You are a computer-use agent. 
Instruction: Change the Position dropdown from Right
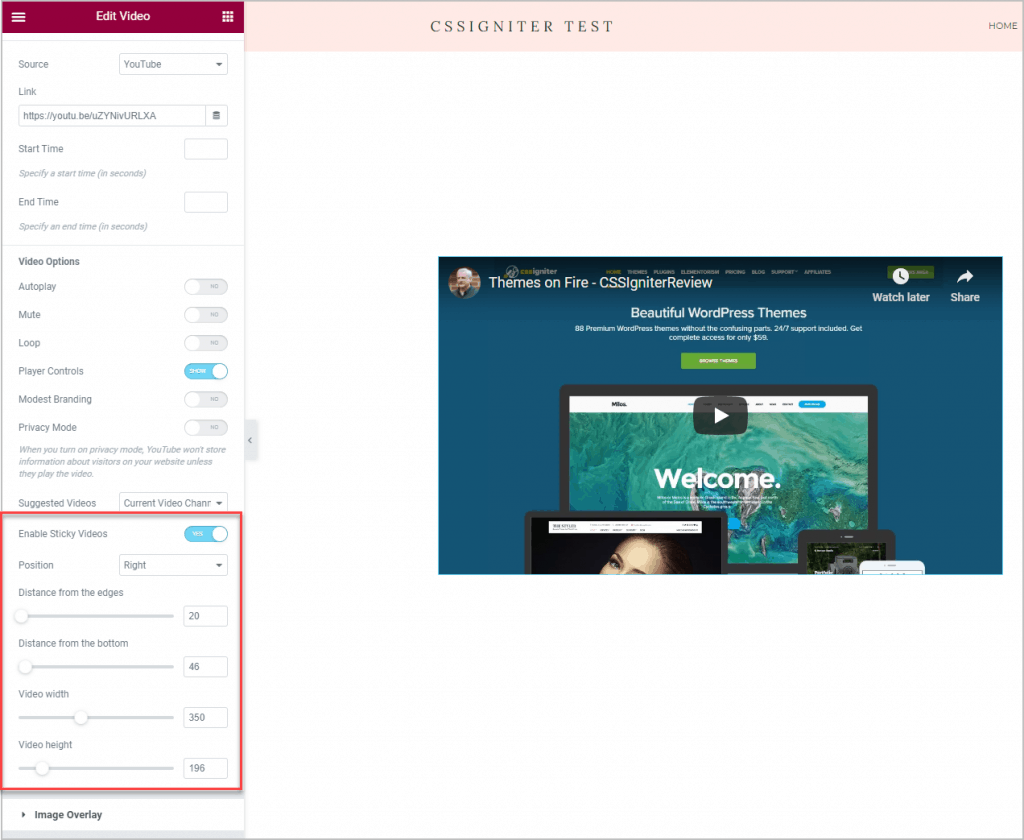[172, 564]
